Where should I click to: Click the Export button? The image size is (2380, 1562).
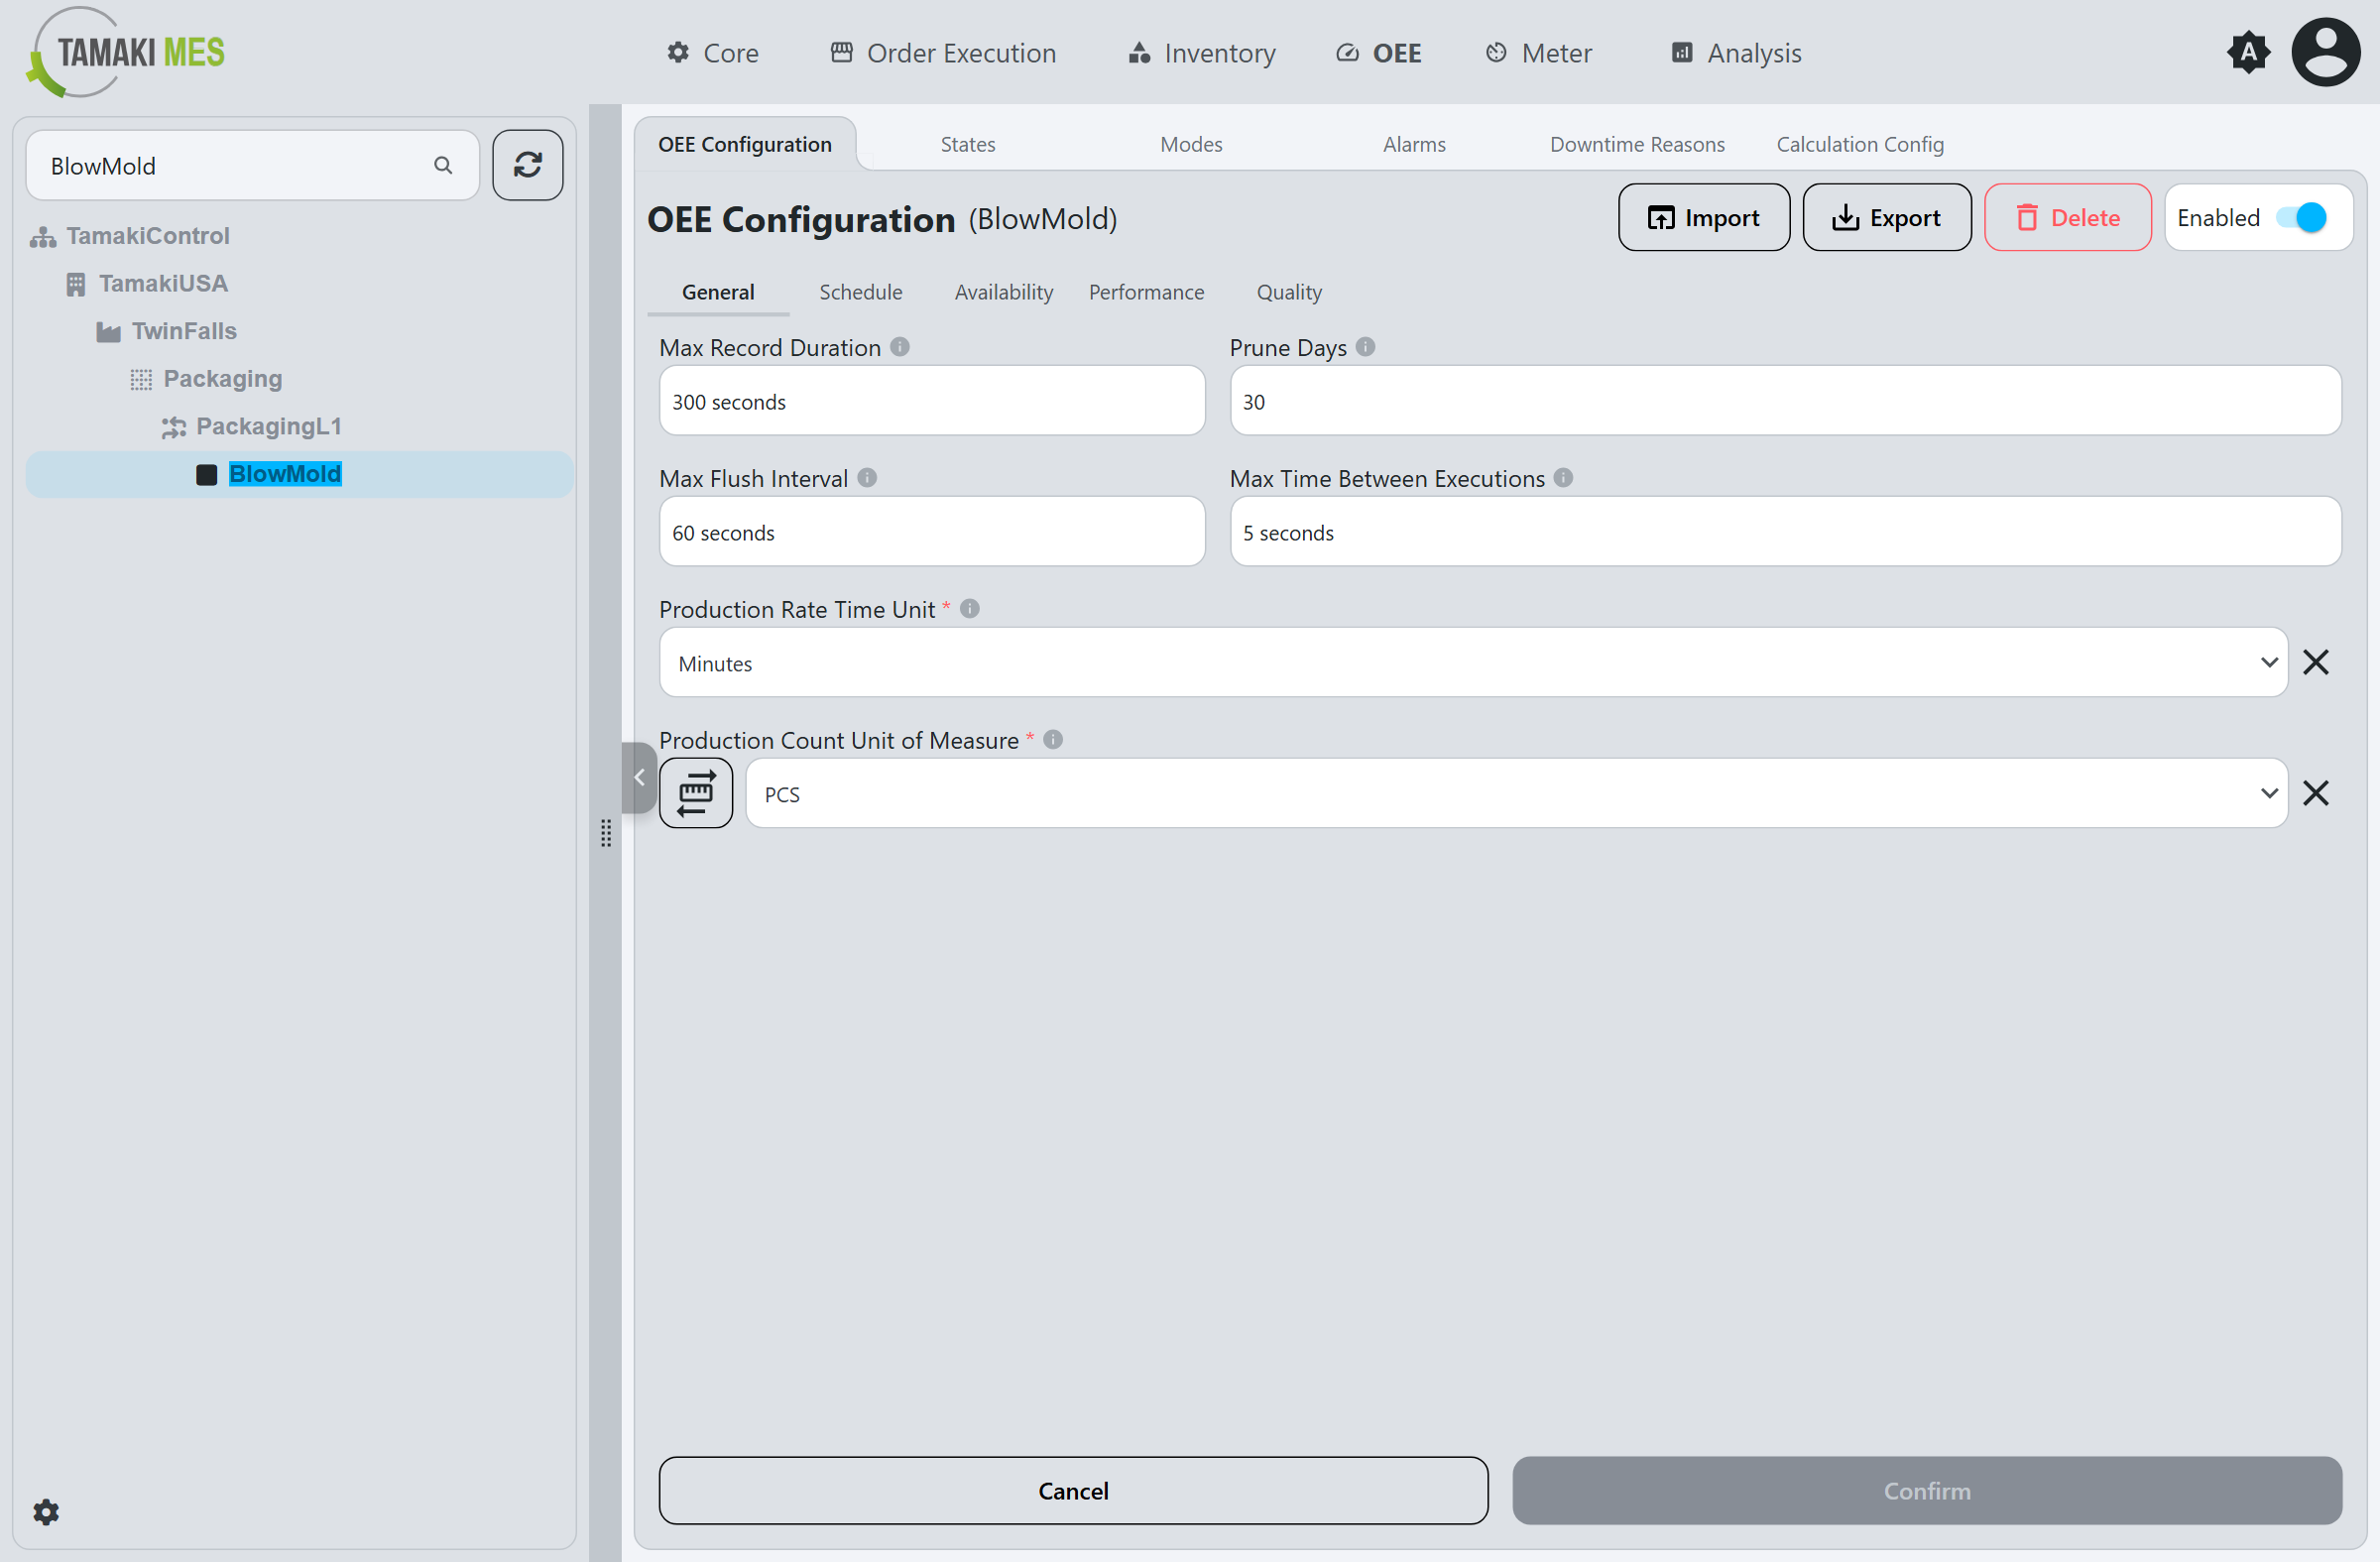point(1887,218)
